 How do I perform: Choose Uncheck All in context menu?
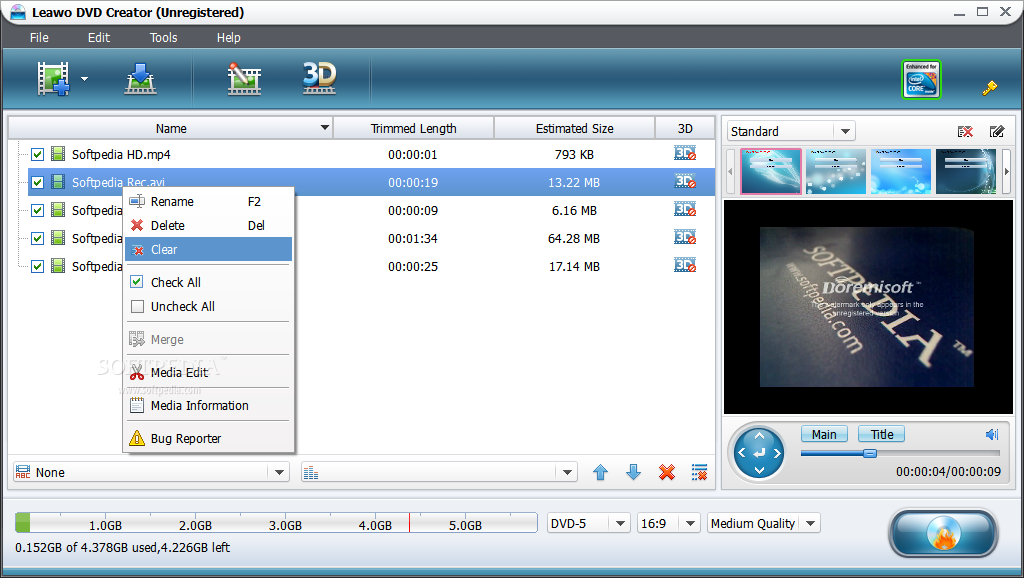tap(208, 306)
